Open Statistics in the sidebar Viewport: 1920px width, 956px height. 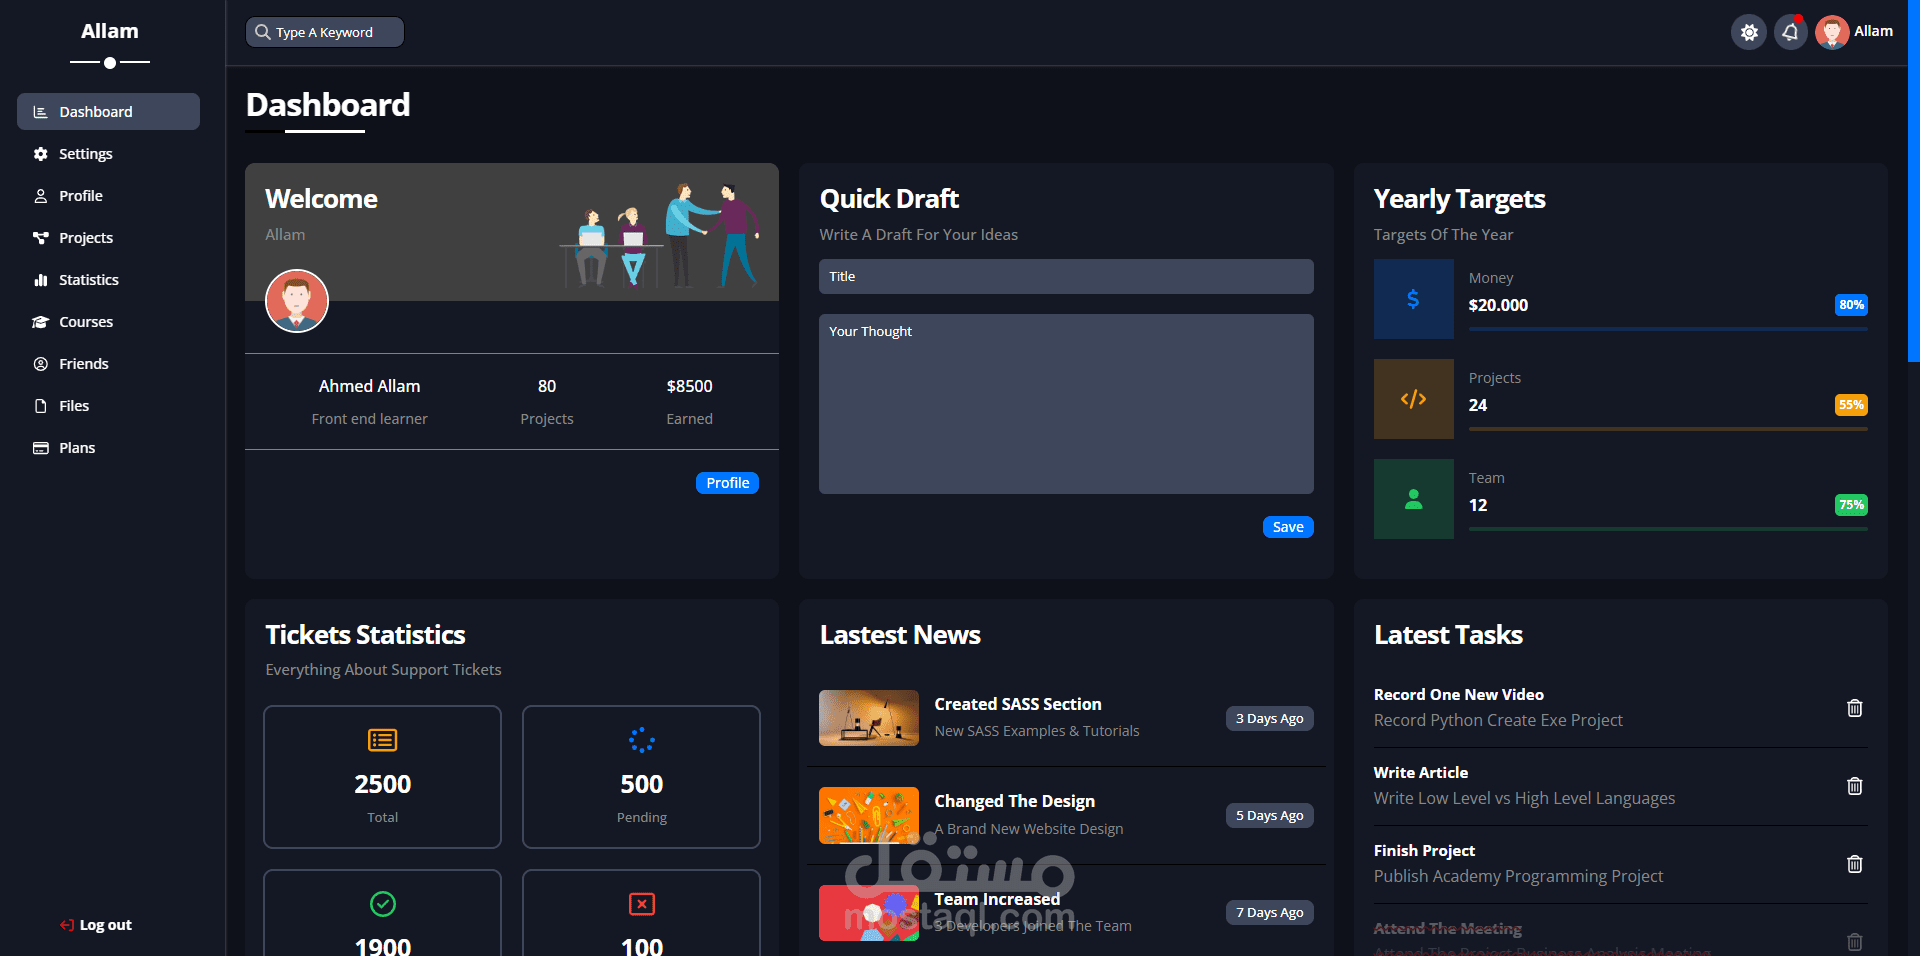click(108, 280)
